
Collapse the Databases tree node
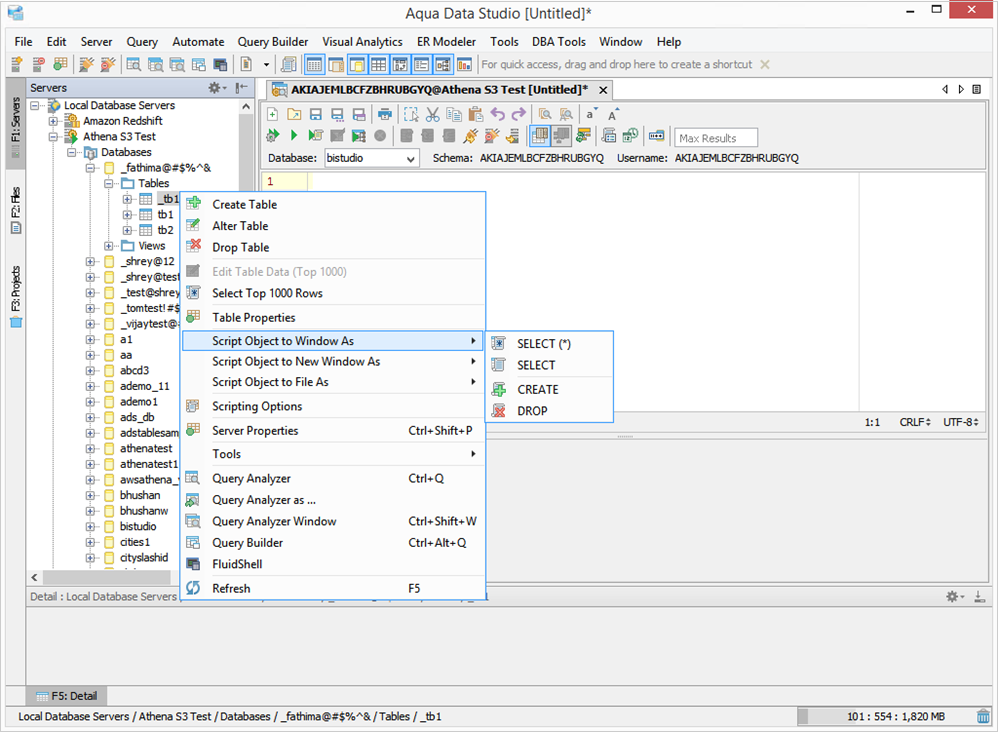[x=72, y=152]
